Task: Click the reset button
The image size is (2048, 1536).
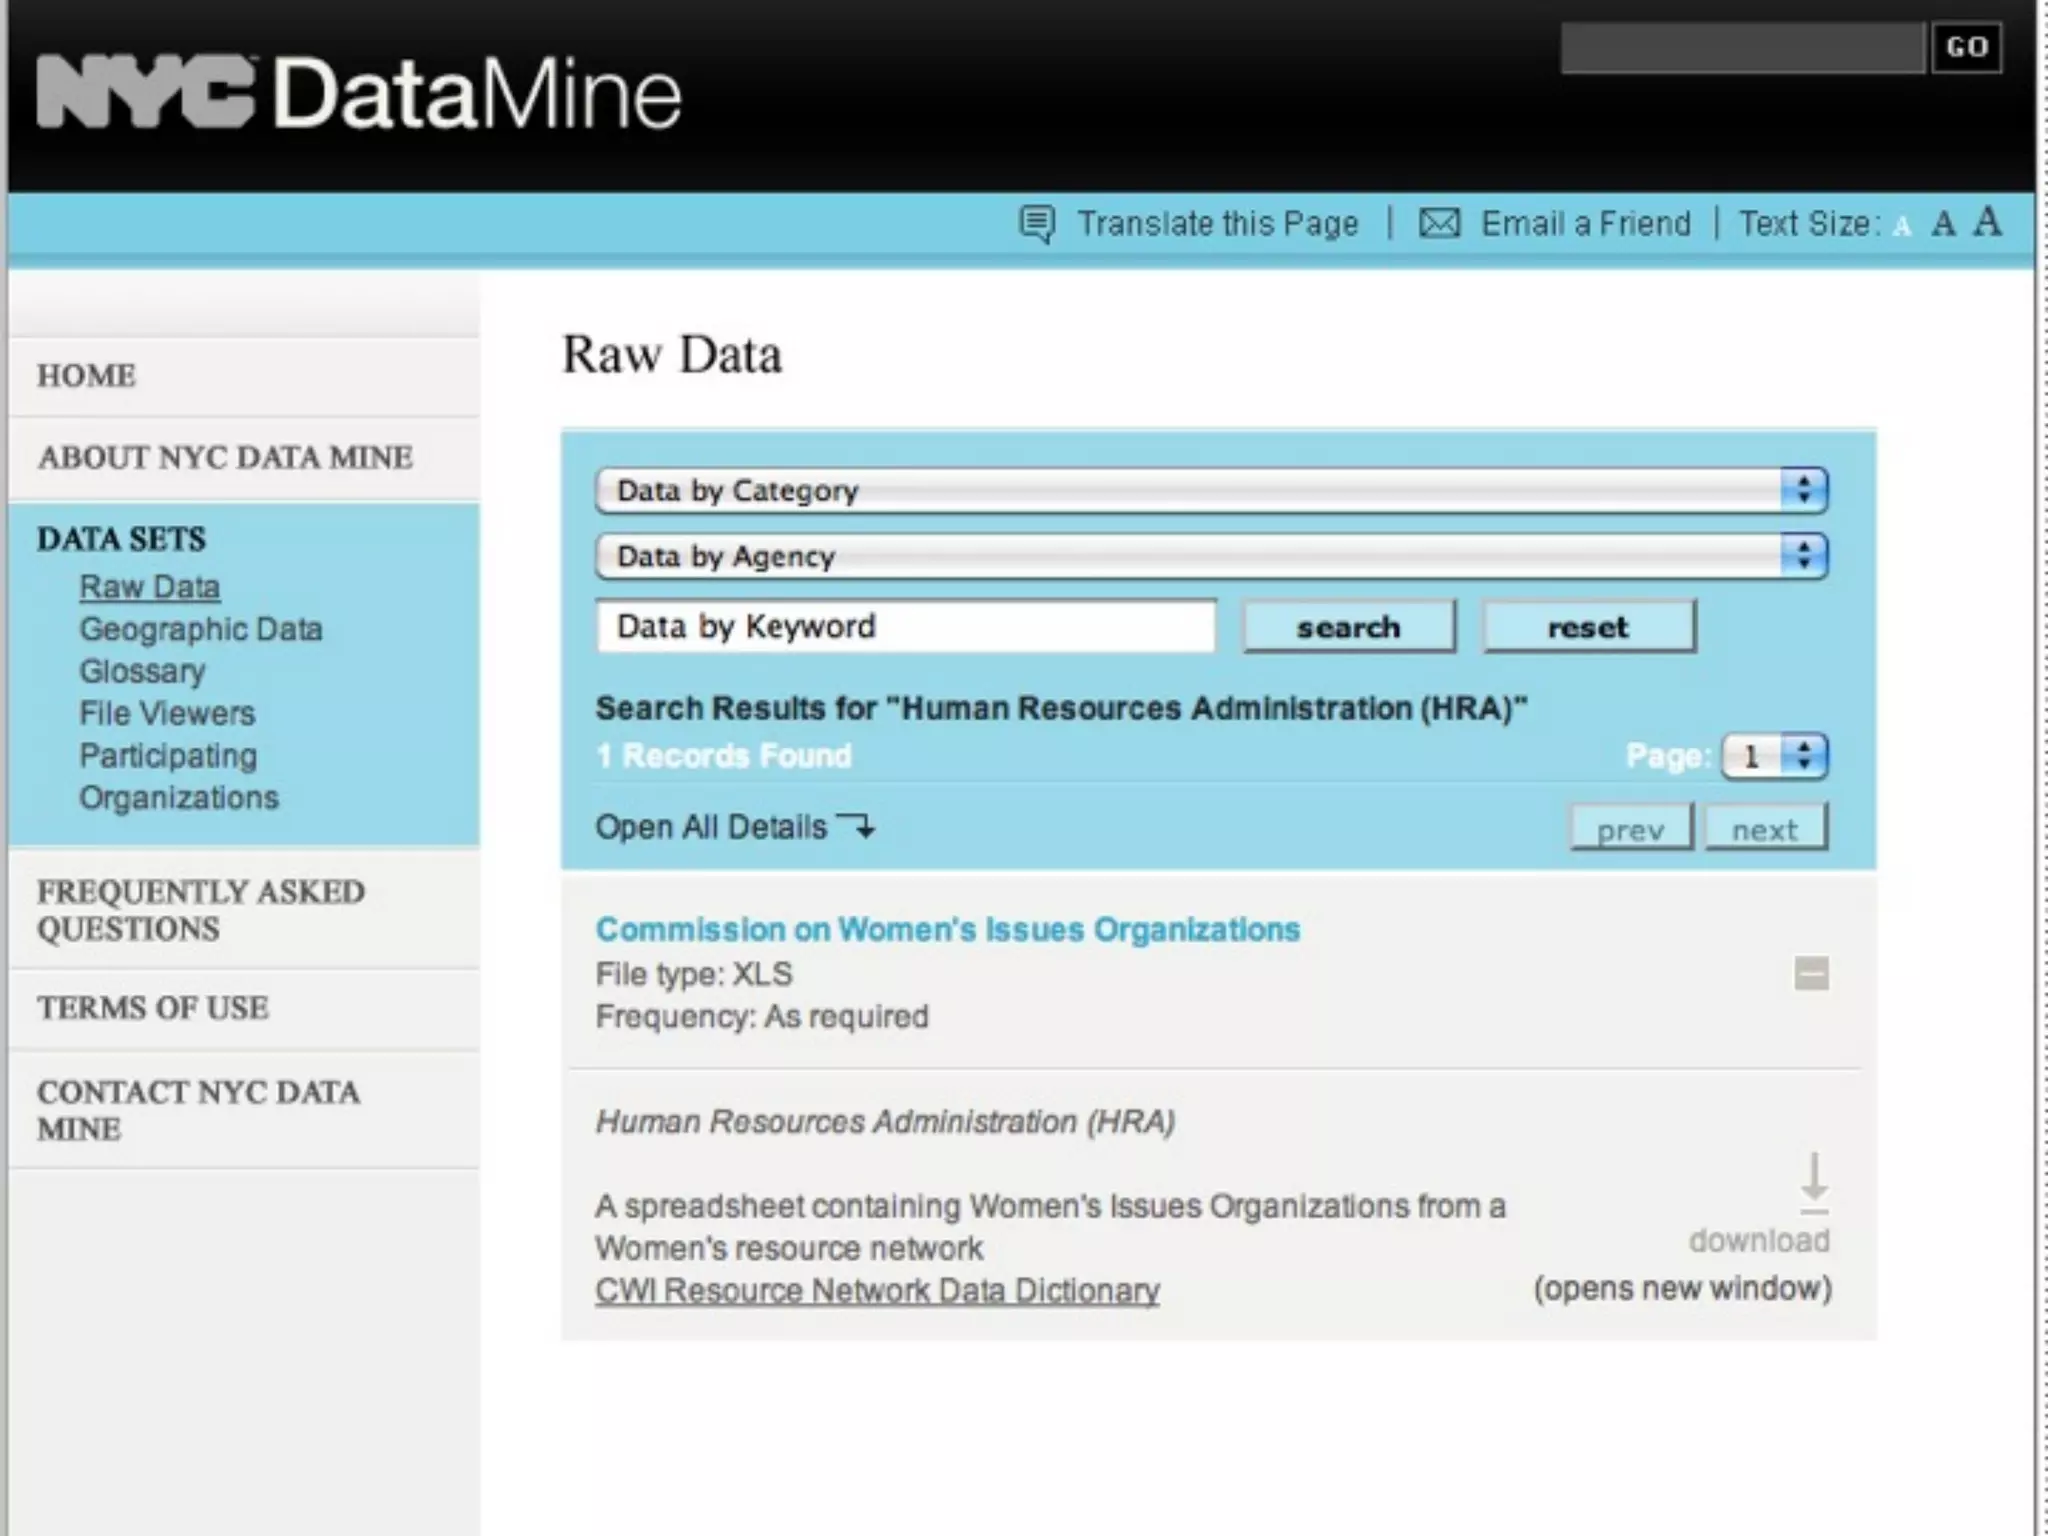Action: pyautogui.click(x=1589, y=627)
